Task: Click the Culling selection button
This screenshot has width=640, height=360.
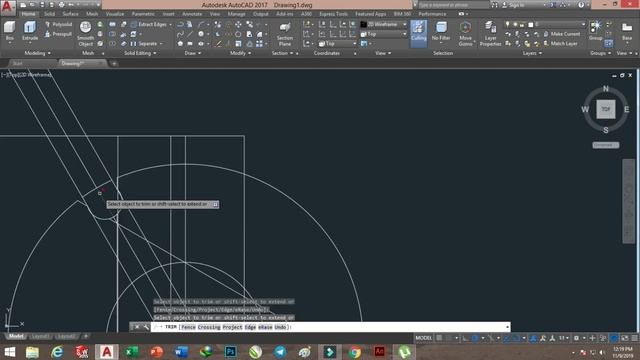Action: pos(418,33)
